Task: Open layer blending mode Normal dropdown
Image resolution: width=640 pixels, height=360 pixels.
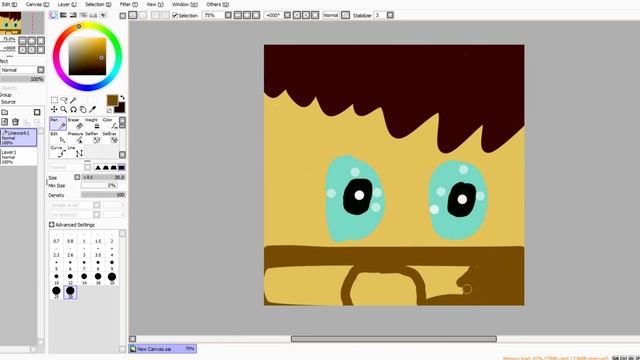Action: tap(40, 70)
